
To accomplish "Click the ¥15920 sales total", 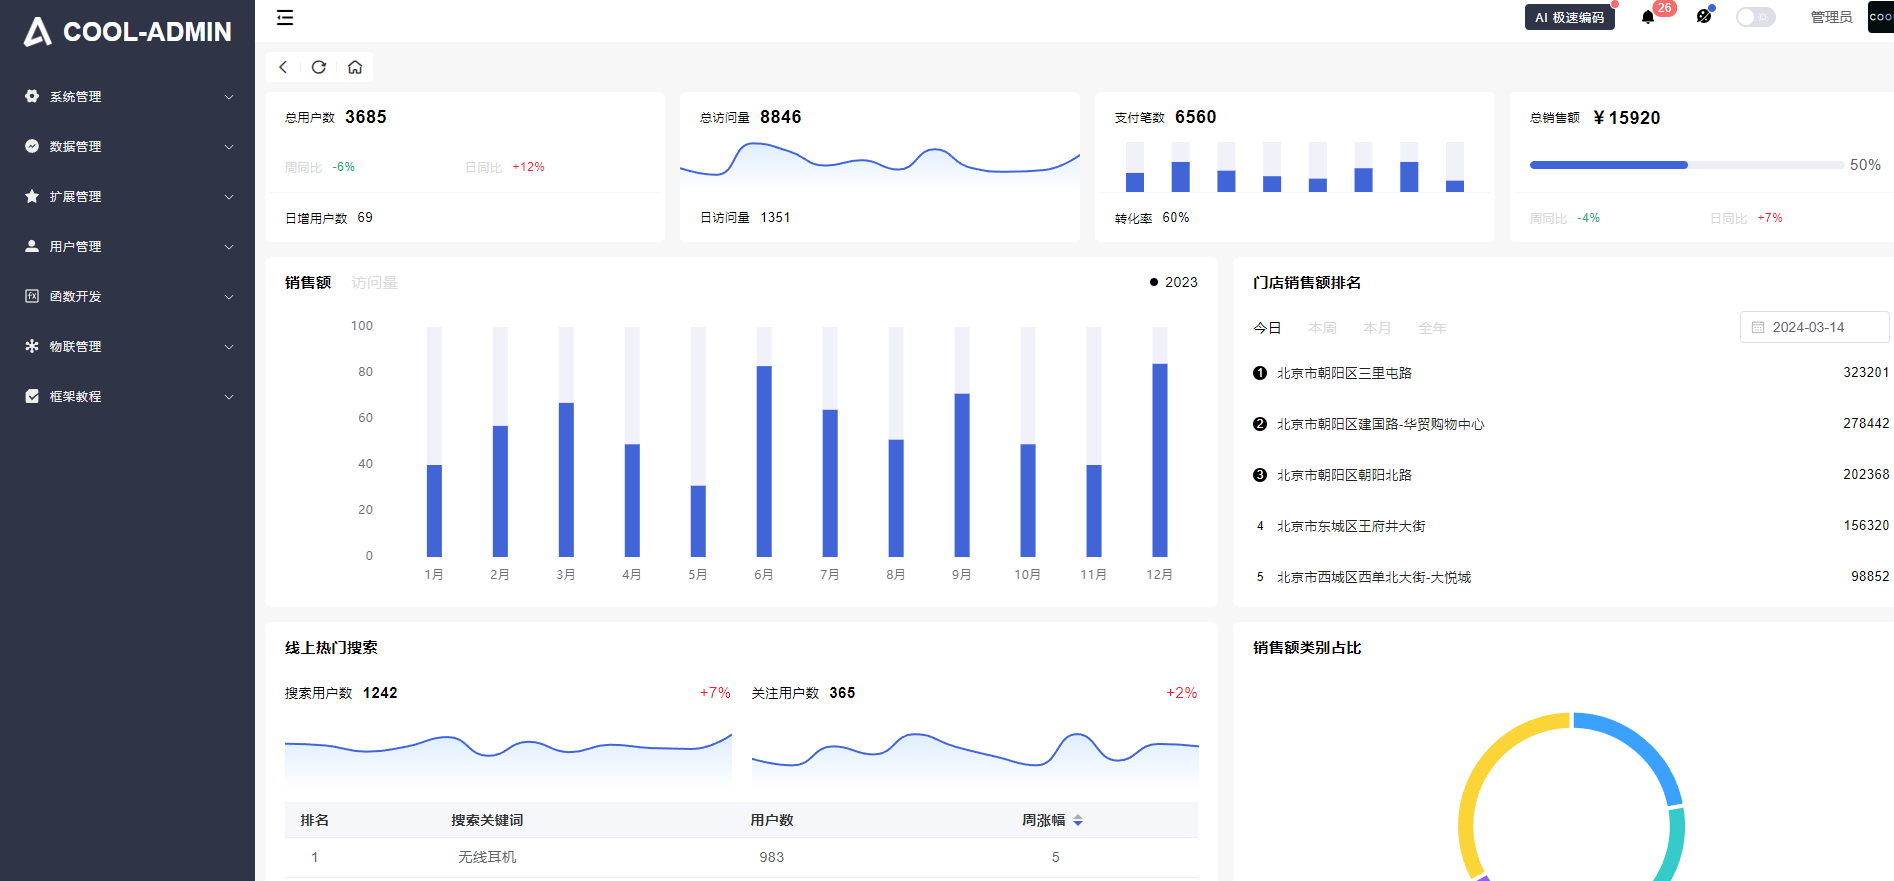I will pyautogui.click(x=1627, y=118).
